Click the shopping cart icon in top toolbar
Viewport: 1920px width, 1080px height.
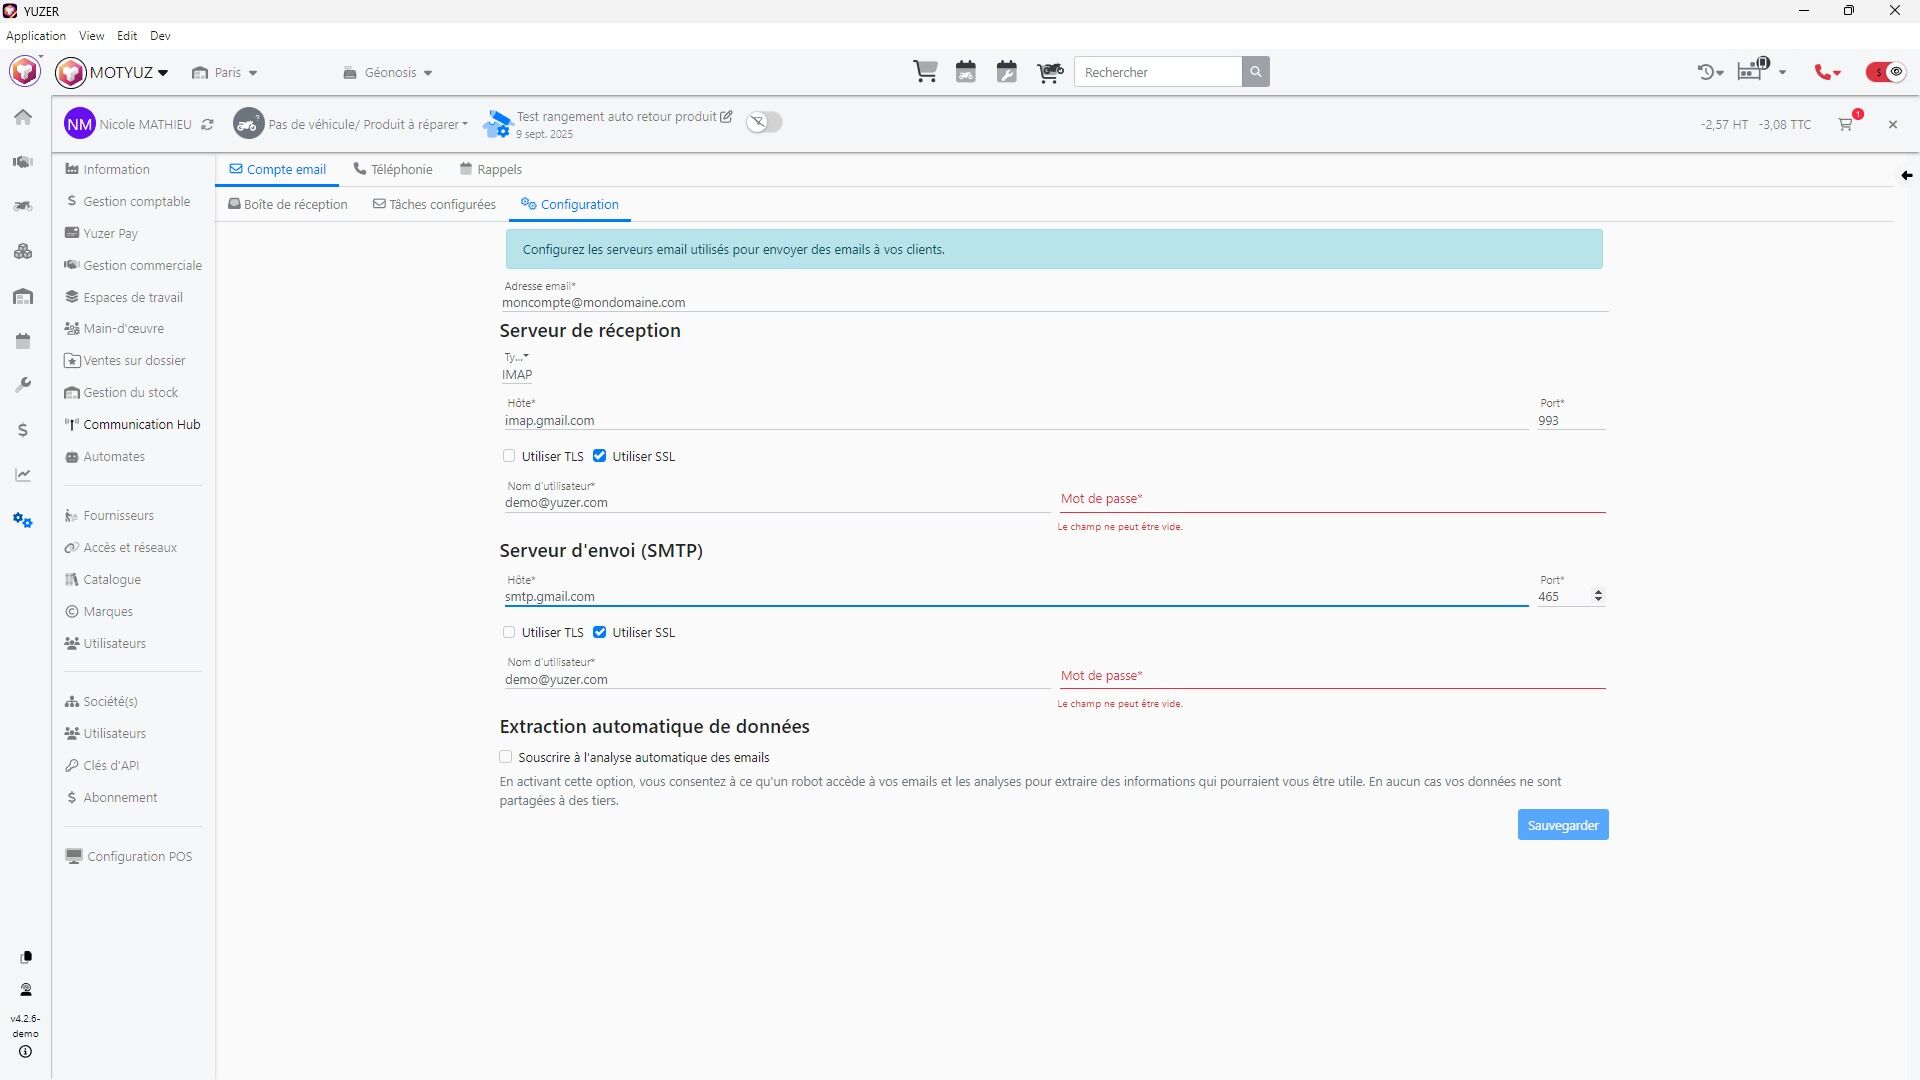pos(925,72)
